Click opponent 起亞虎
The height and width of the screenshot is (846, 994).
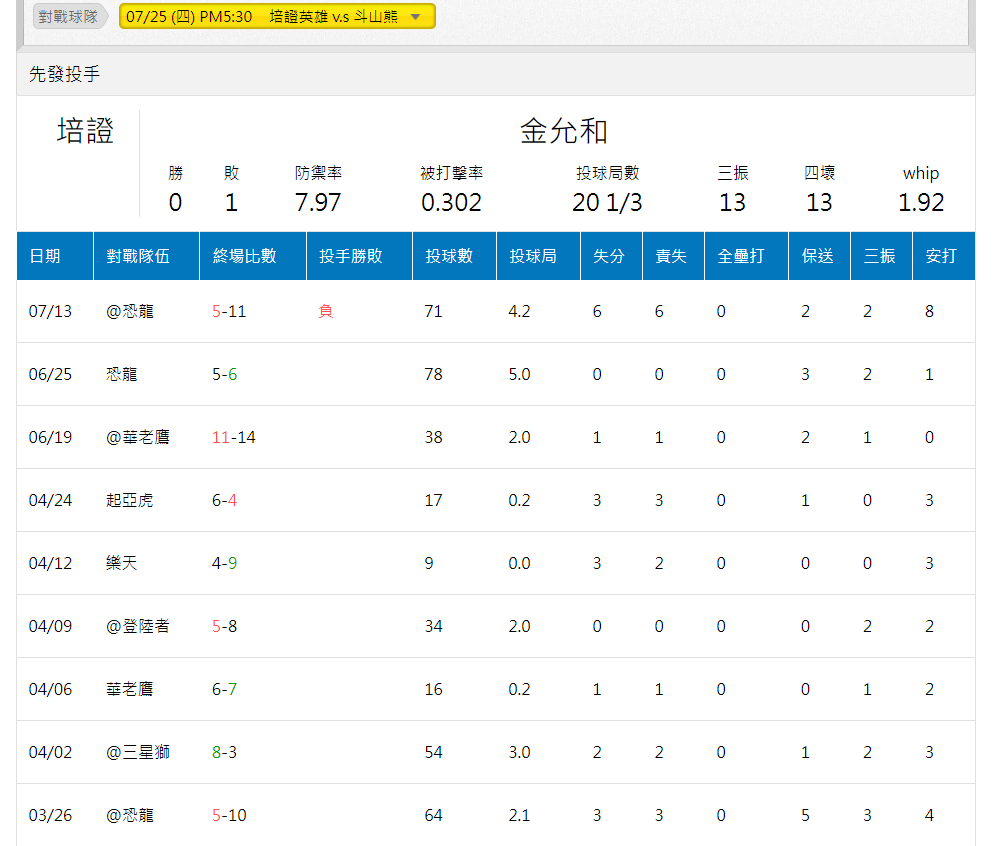(x=129, y=500)
